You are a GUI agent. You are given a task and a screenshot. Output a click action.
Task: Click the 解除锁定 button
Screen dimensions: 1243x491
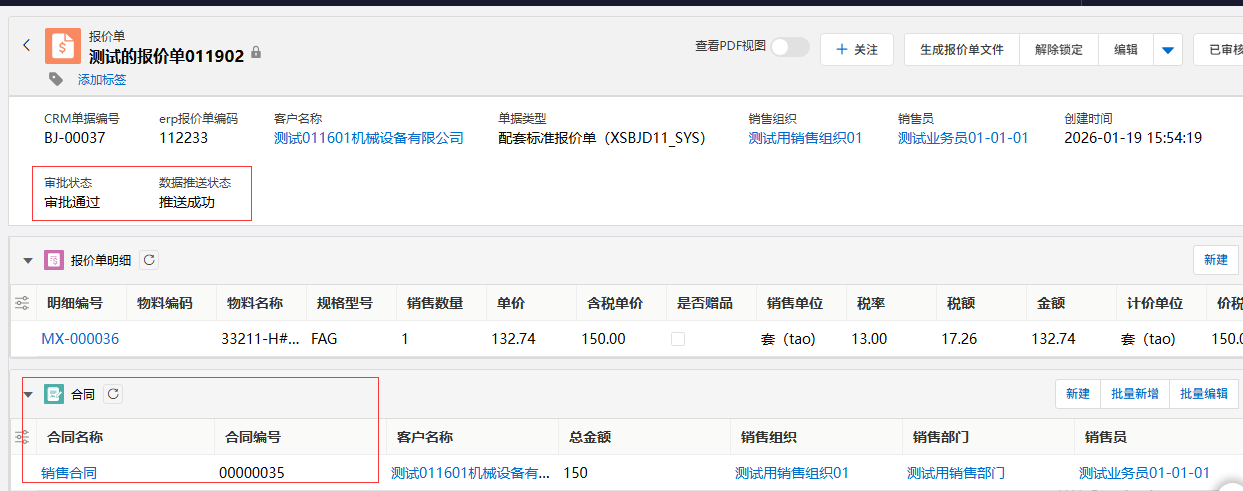coord(1058,49)
